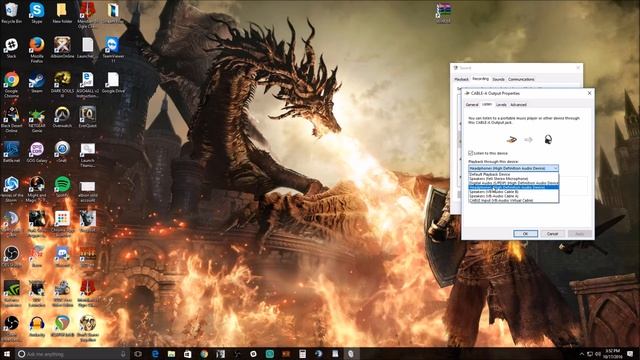Select the Steam desktop shortcut
The image size is (640, 360).
coord(37,82)
